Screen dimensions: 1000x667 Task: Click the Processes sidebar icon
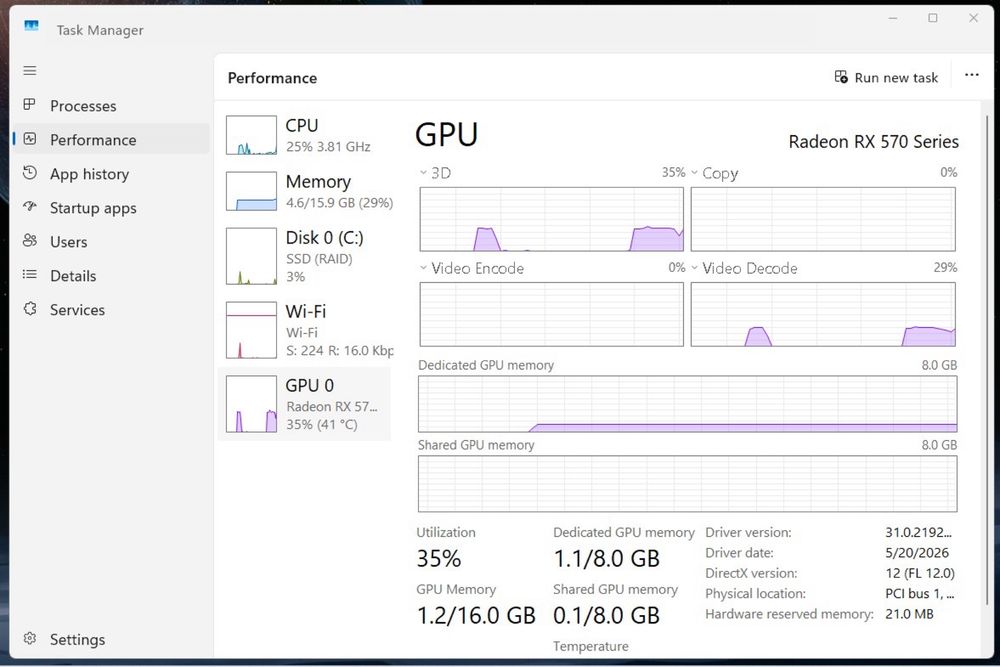pos(29,105)
